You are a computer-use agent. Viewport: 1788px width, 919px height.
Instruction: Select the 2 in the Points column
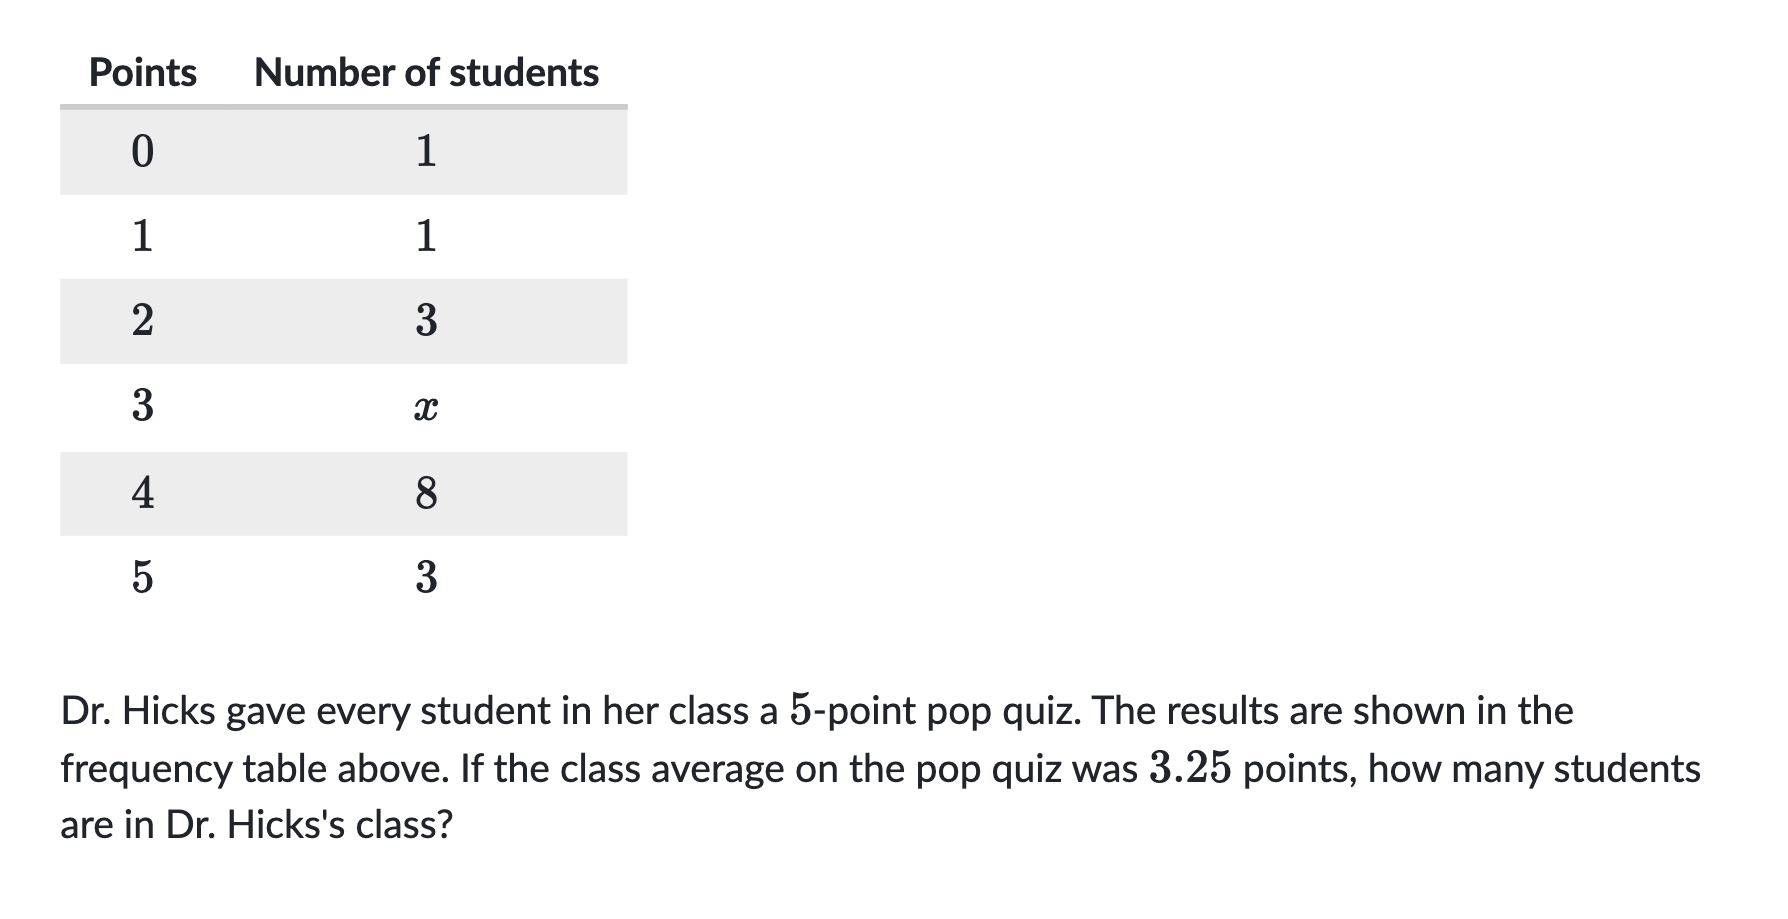click(143, 321)
